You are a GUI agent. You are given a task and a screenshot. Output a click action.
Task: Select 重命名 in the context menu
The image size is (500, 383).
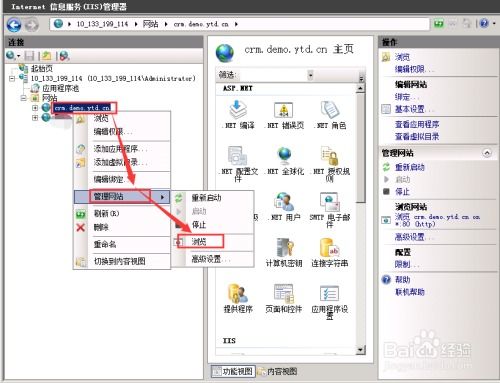pos(105,244)
